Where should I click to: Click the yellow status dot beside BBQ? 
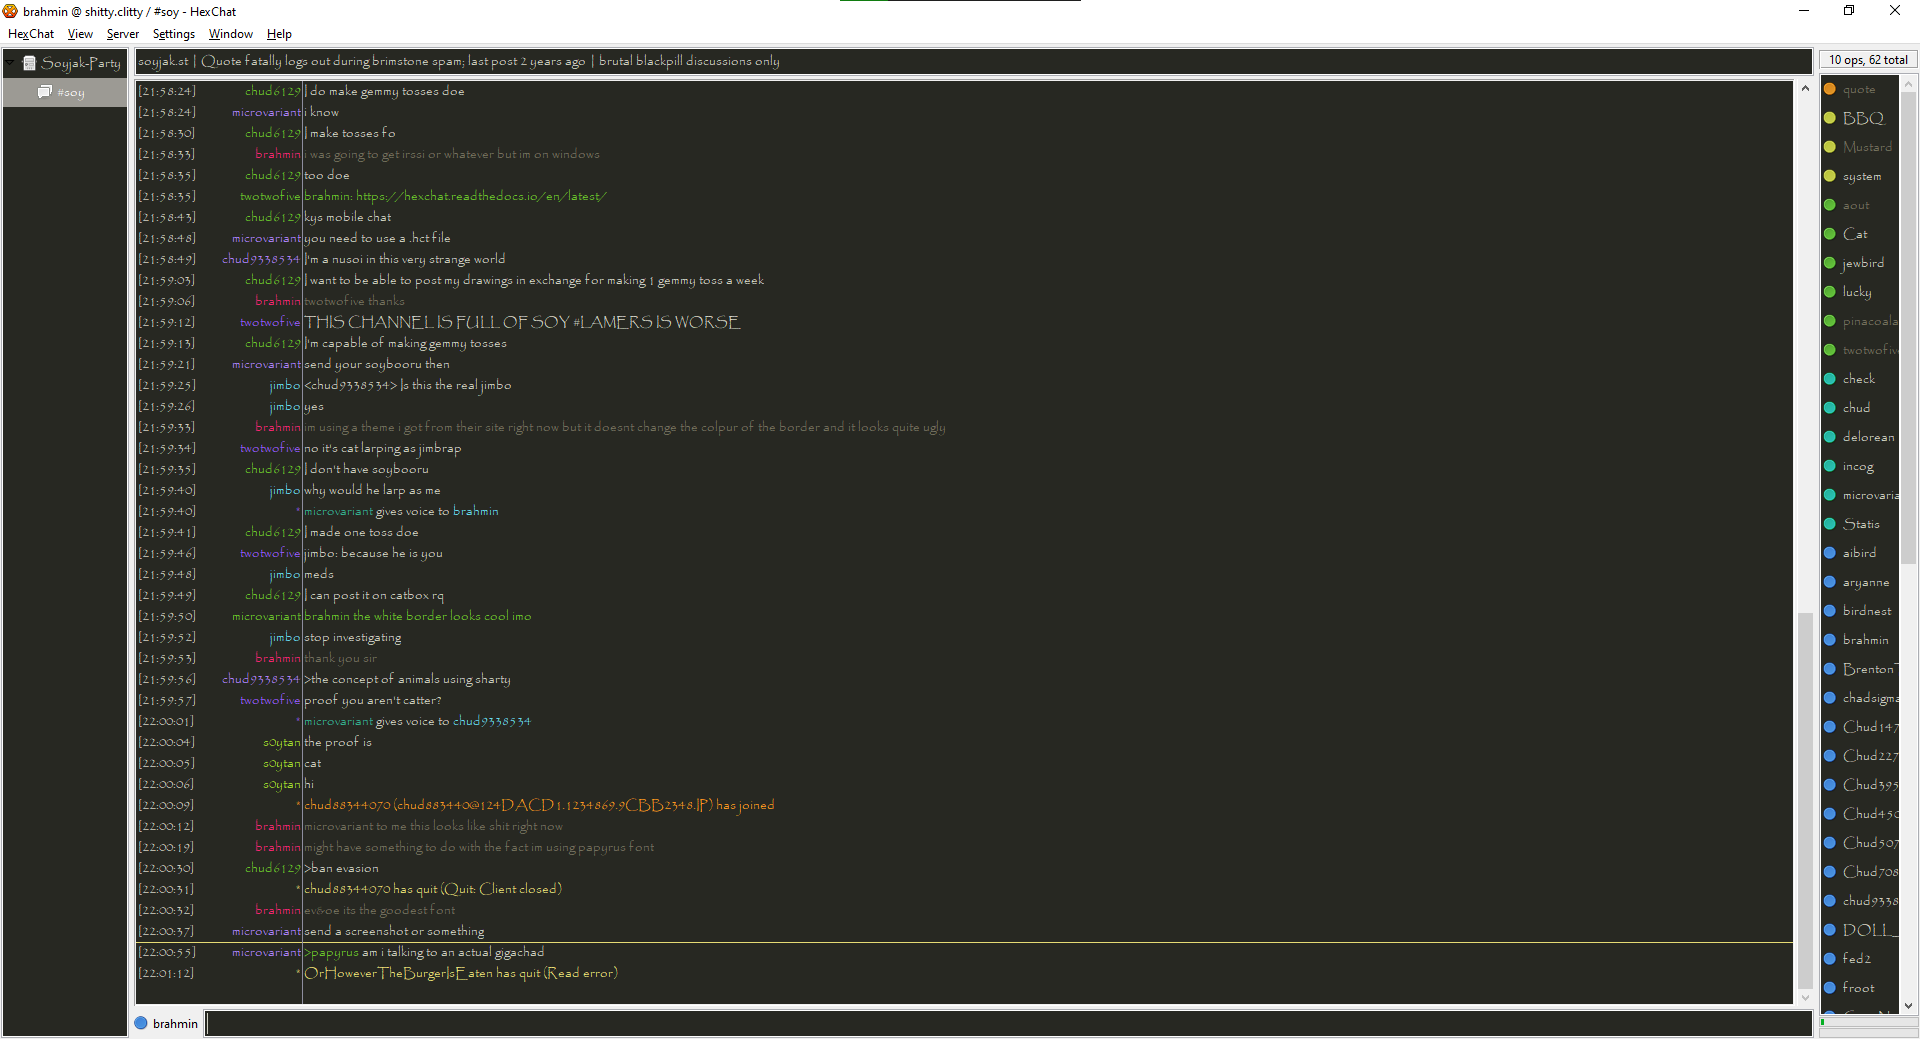pyautogui.click(x=1830, y=118)
